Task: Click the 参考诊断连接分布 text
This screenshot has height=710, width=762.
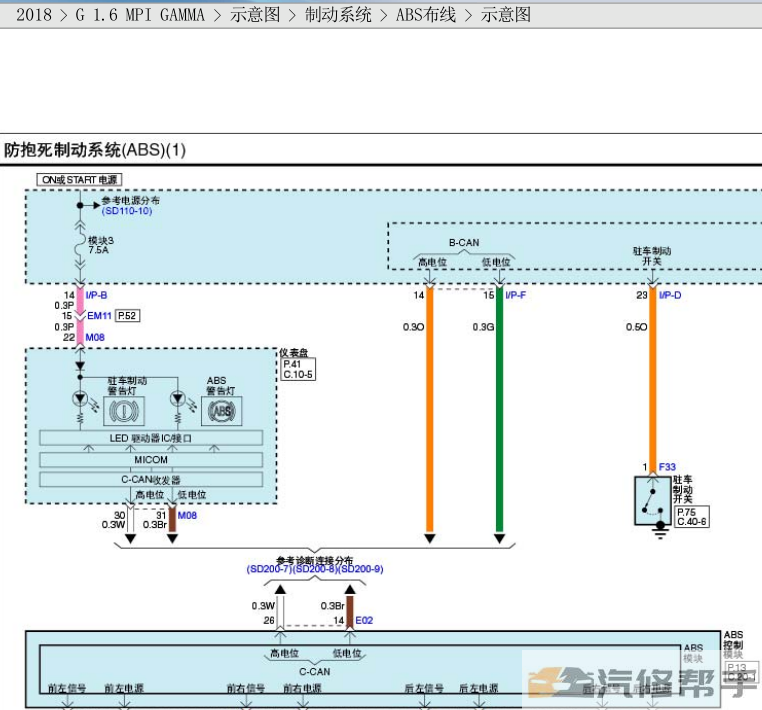Action: click(x=315, y=560)
